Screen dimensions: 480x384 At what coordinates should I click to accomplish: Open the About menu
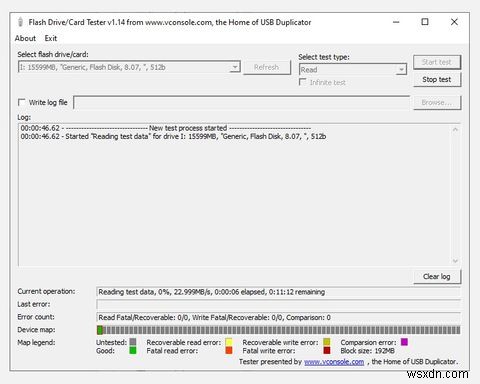coord(25,38)
